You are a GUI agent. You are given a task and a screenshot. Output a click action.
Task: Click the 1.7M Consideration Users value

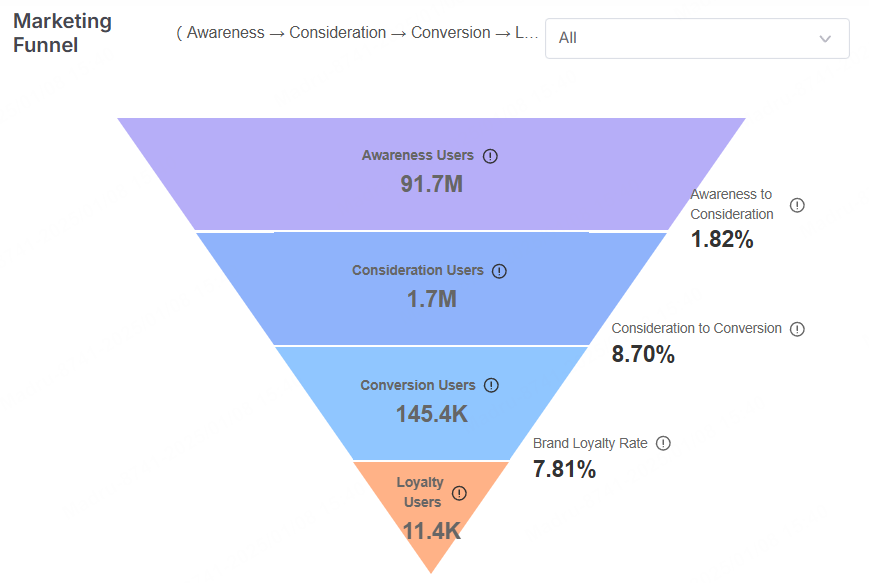pos(431,298)
